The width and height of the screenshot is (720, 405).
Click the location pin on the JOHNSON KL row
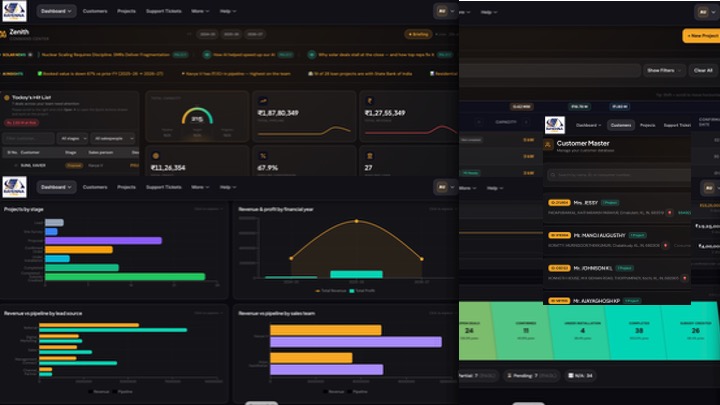[685, 278]
